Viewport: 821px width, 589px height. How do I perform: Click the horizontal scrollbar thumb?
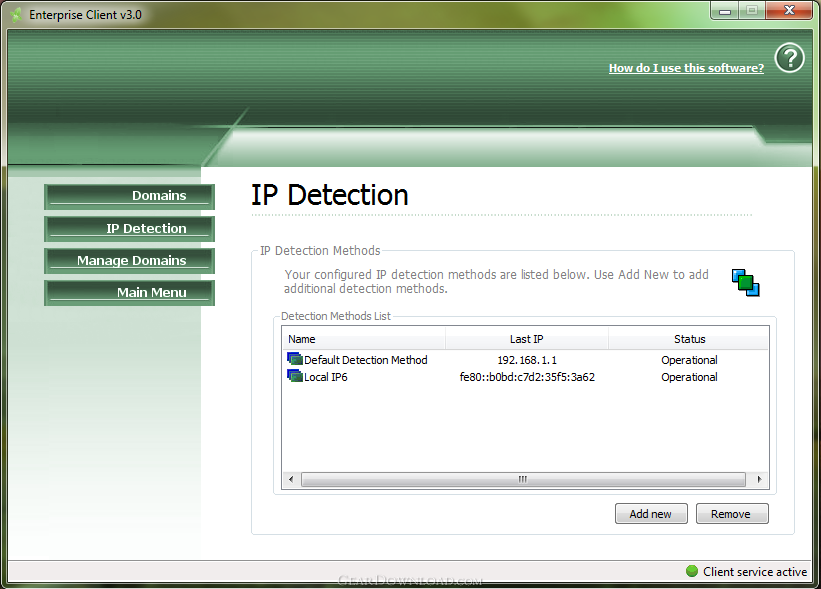pyautogui.click(x=522, y=480)
